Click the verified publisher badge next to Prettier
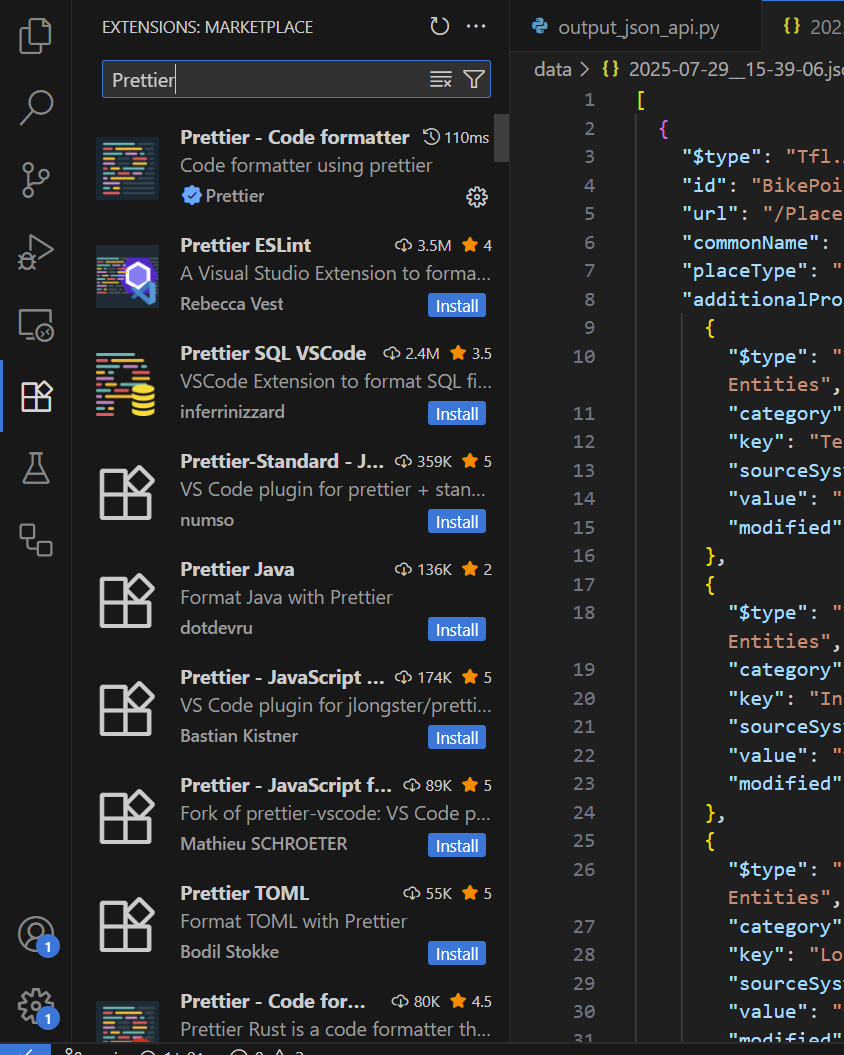Image resolution: width=844 pixels, height=1055 pixels. pos(191,196)
